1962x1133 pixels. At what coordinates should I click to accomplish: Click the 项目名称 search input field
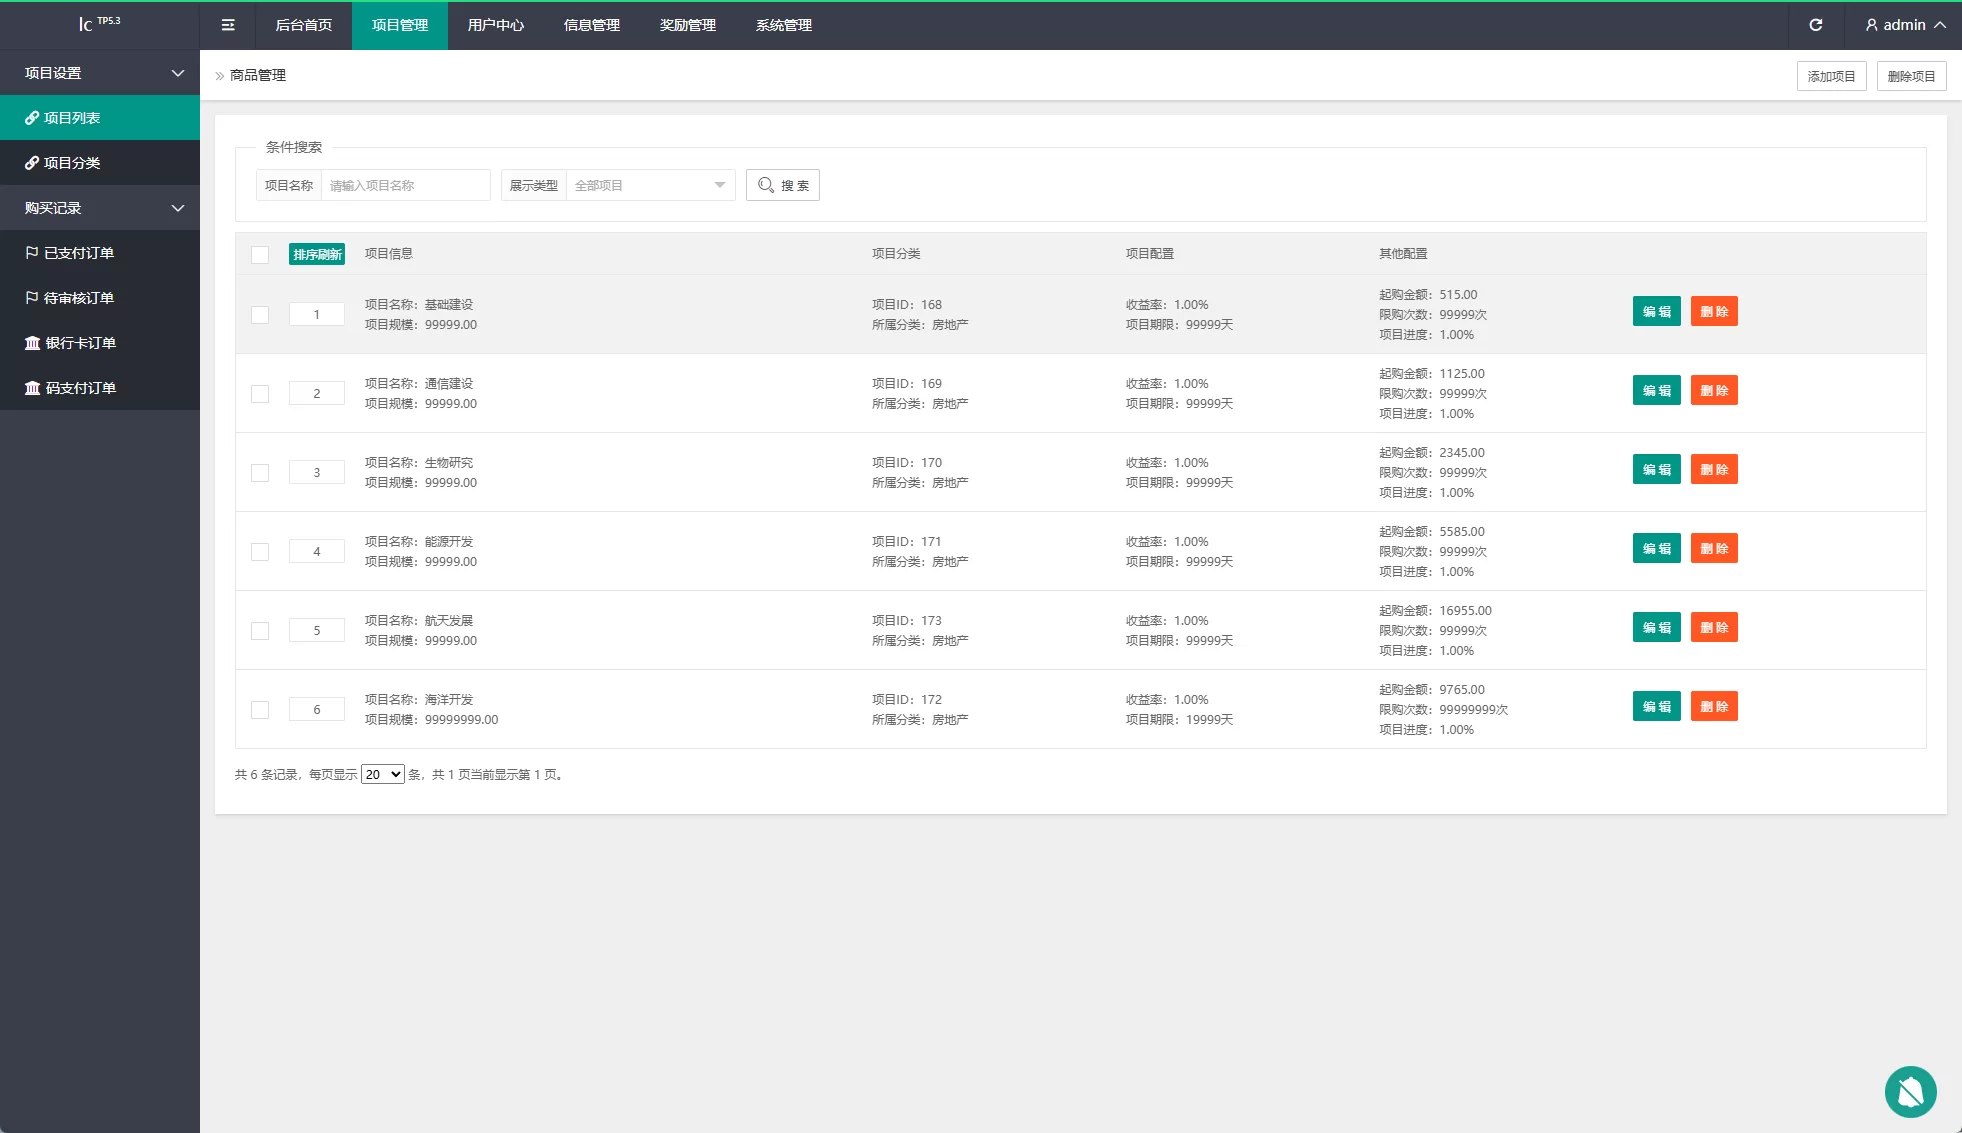[405, 185]
